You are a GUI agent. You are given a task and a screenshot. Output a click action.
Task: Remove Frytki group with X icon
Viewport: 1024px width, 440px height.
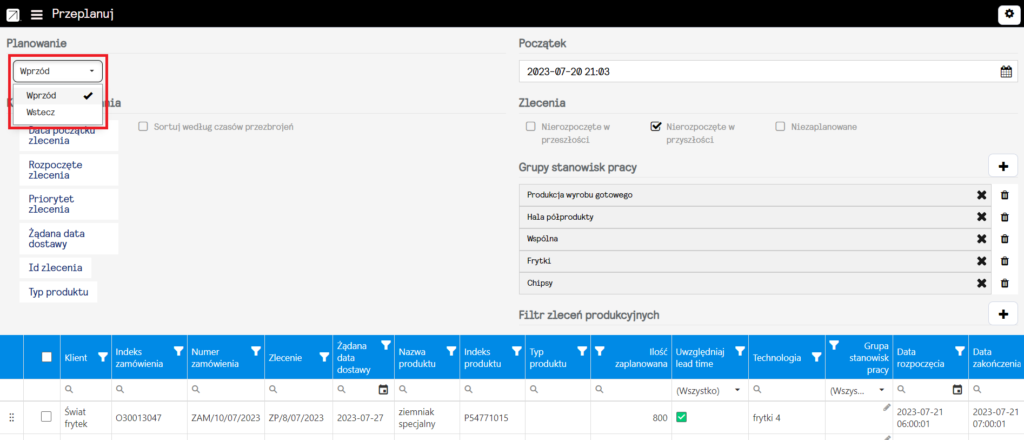(x=981, y=261)
